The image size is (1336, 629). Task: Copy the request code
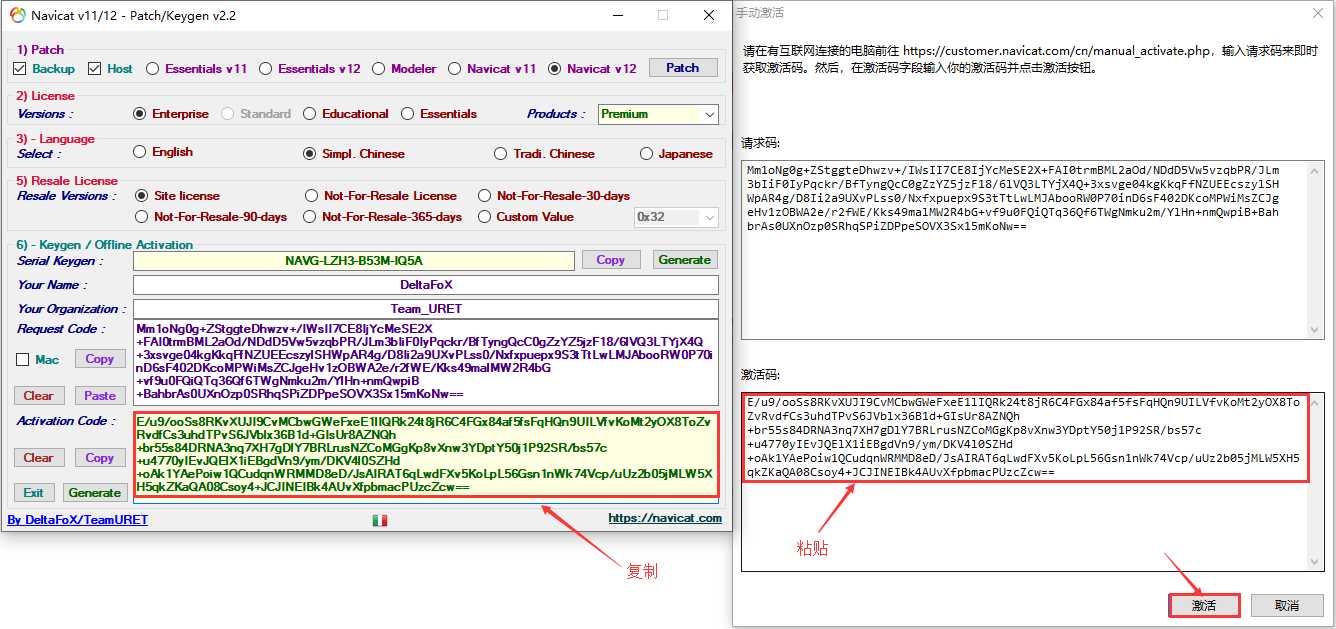tap(100, 359)
